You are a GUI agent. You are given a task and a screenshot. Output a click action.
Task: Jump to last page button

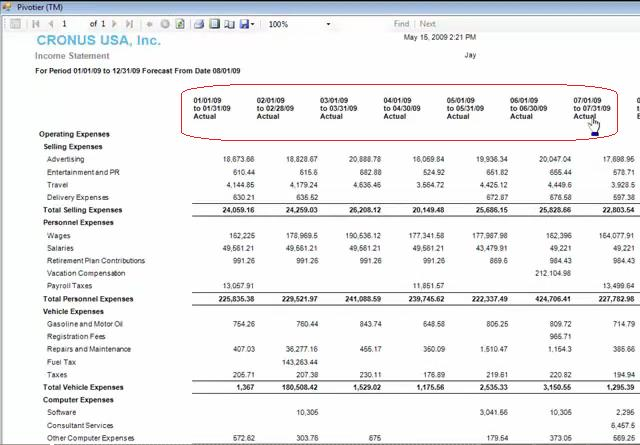(129, 24)
